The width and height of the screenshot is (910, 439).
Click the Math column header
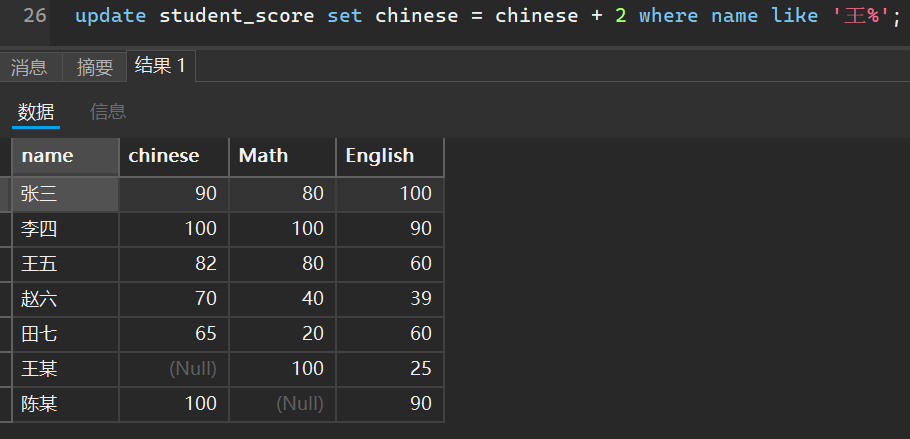283,157
